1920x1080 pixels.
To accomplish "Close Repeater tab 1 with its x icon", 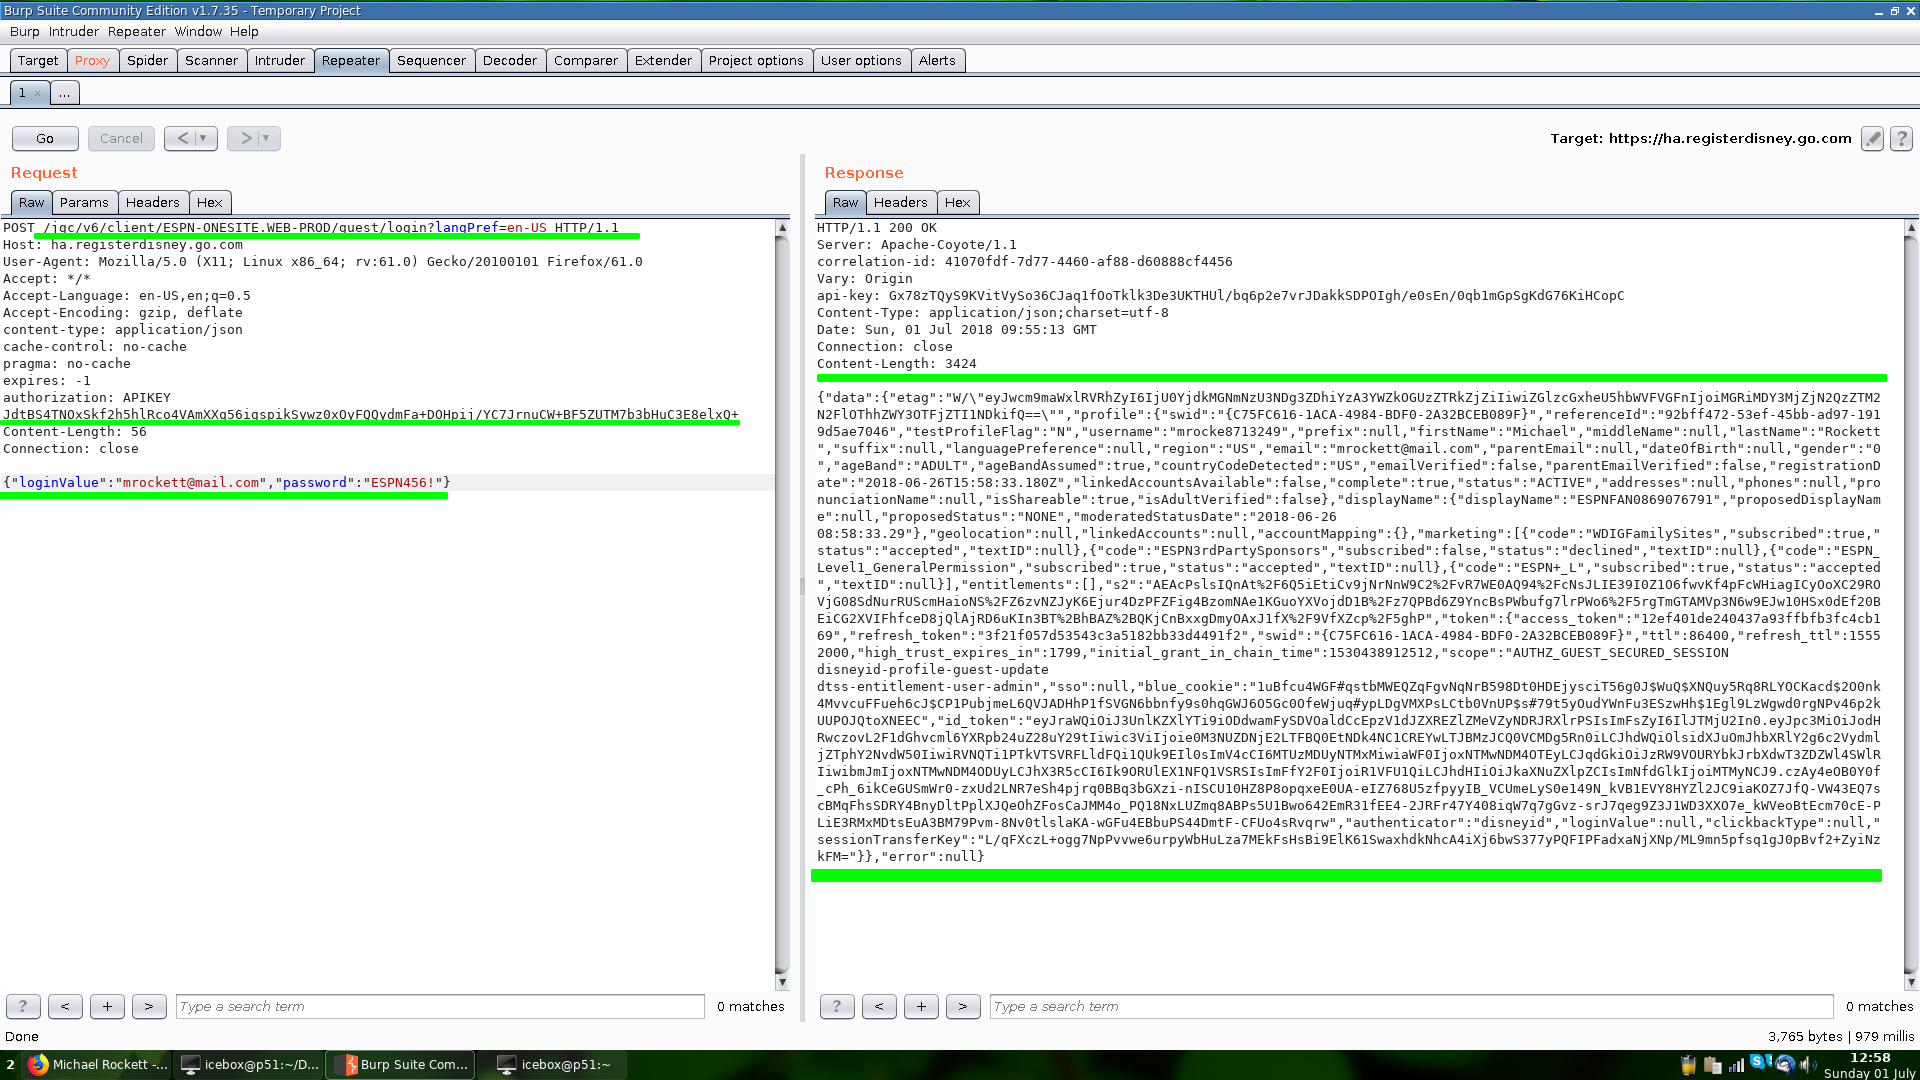I will click(38, 93).
